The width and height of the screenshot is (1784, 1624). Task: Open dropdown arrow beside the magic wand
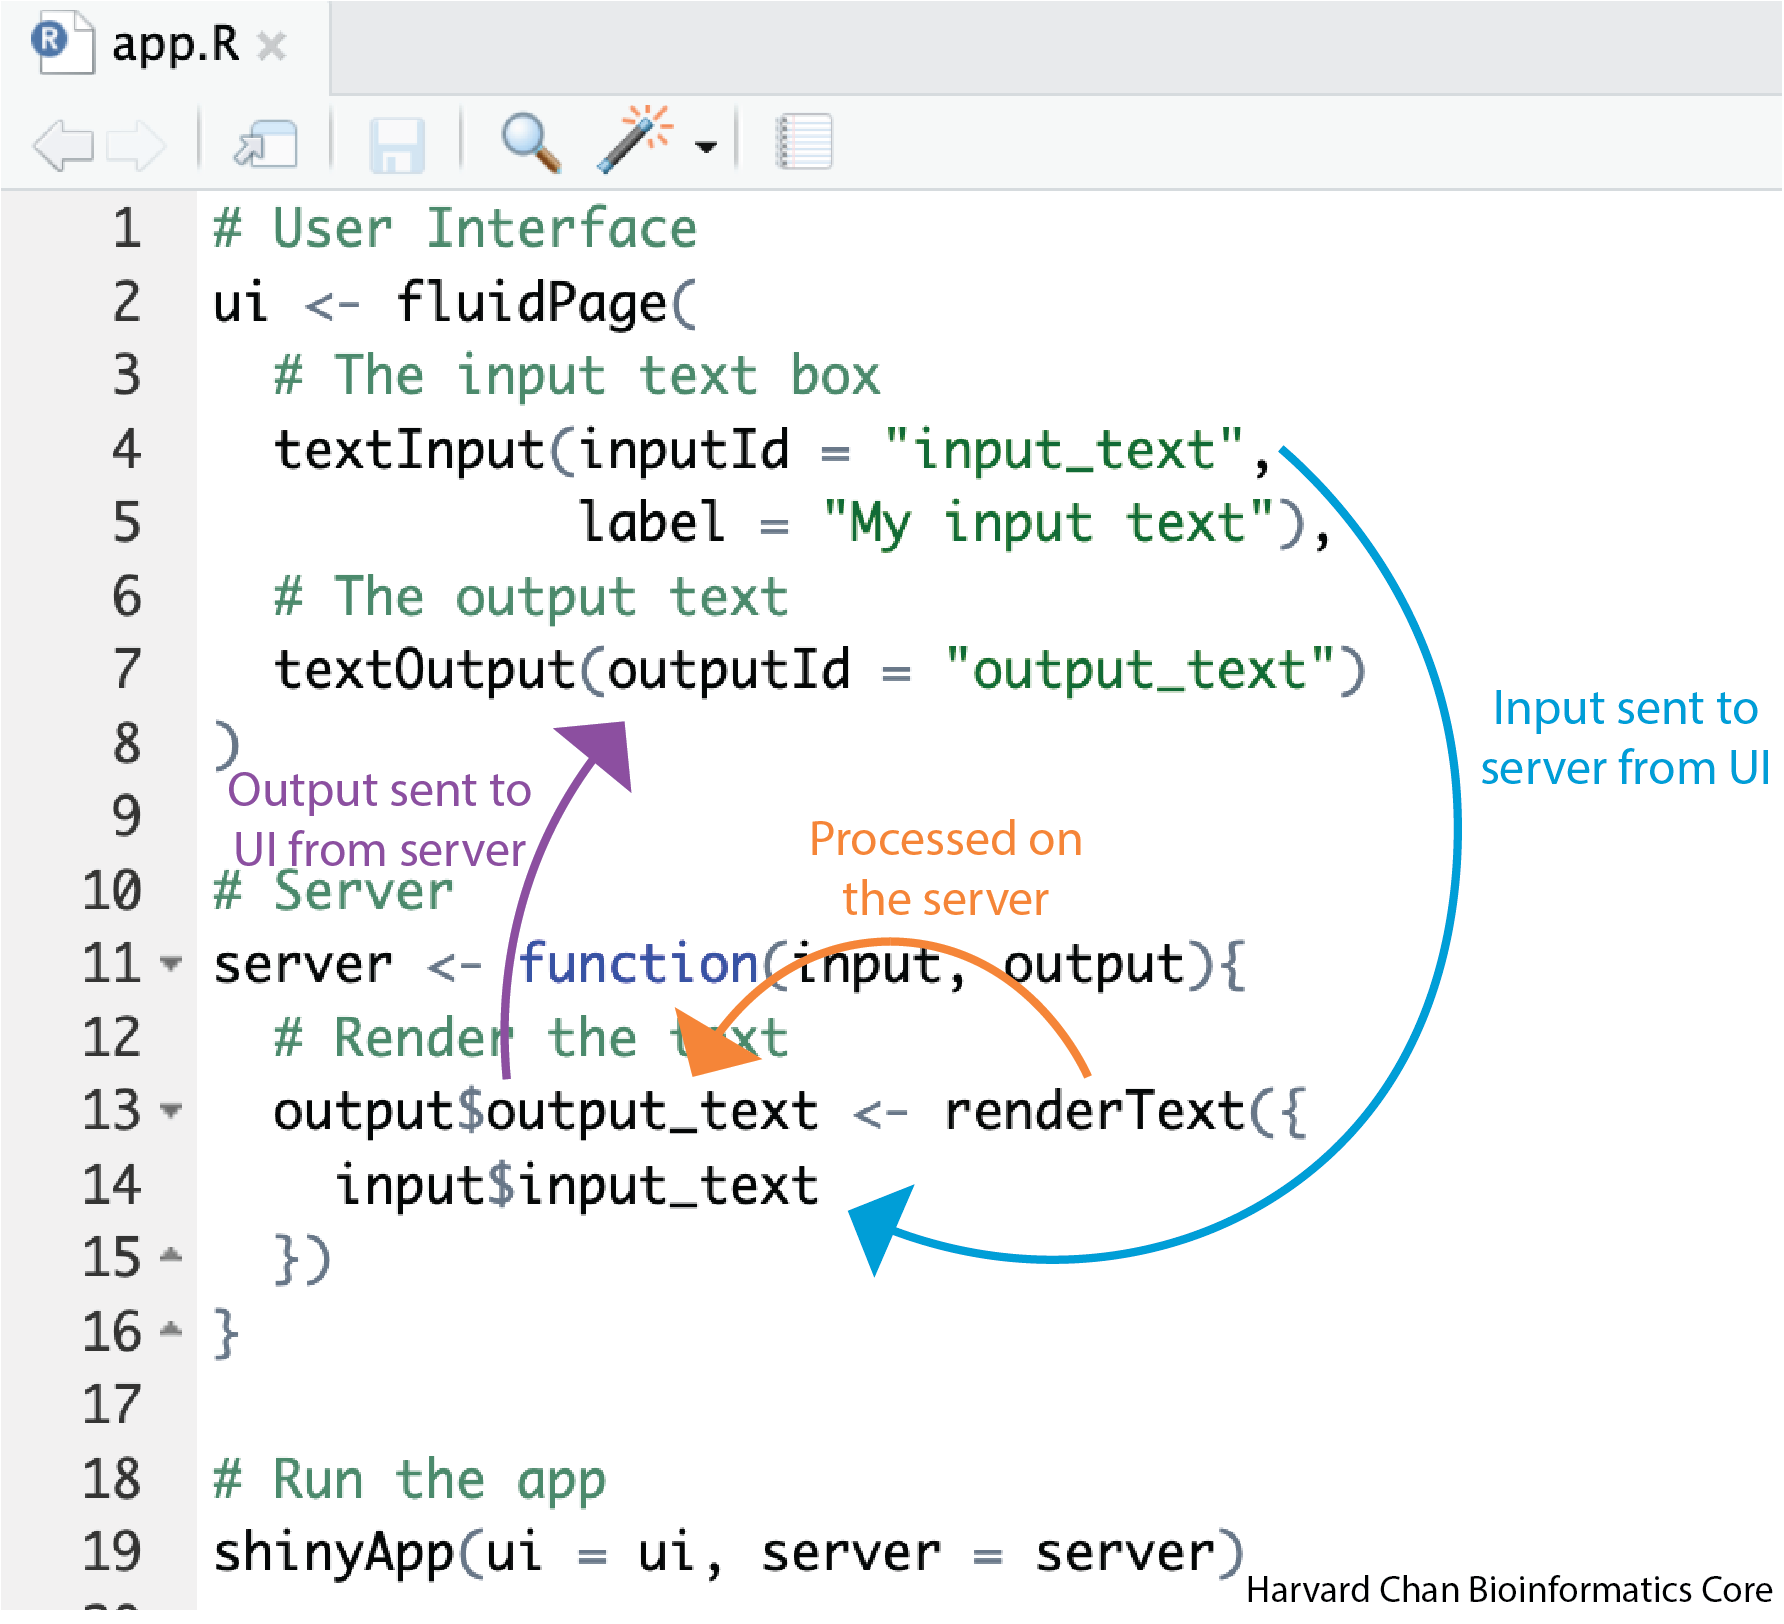[706, 147]
